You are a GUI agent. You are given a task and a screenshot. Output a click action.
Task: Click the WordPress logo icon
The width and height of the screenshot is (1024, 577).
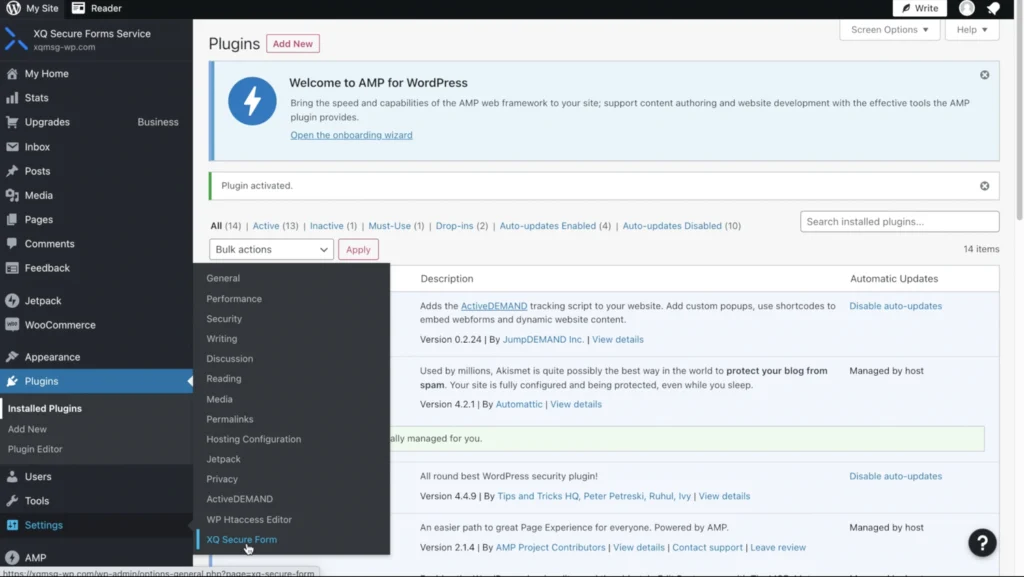(x=13, y=8)
